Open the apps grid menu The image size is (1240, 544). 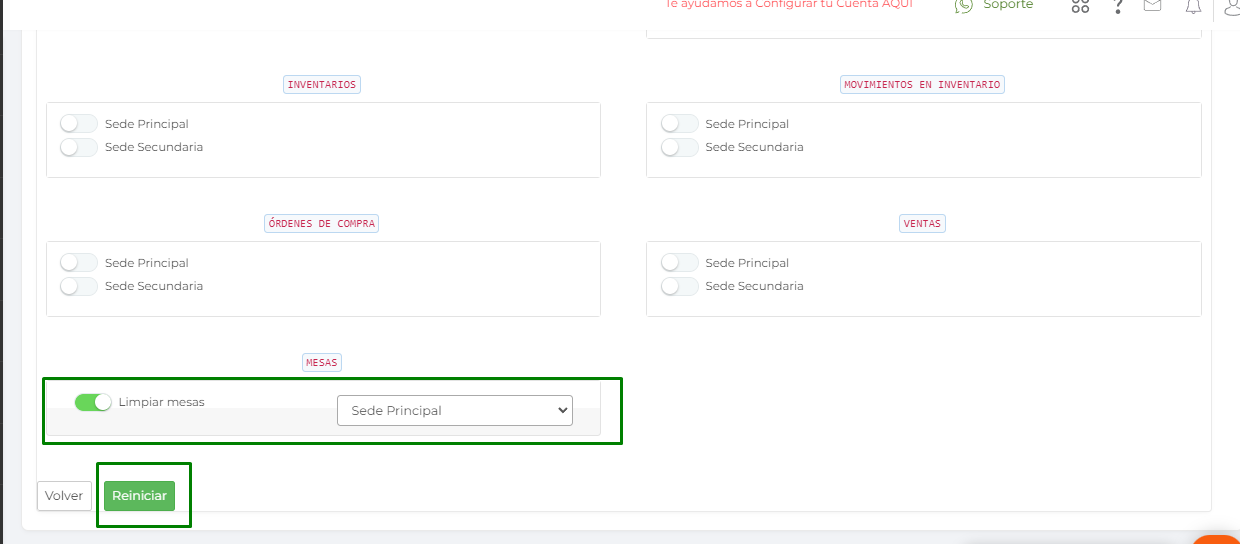(x=1080, y=6)
